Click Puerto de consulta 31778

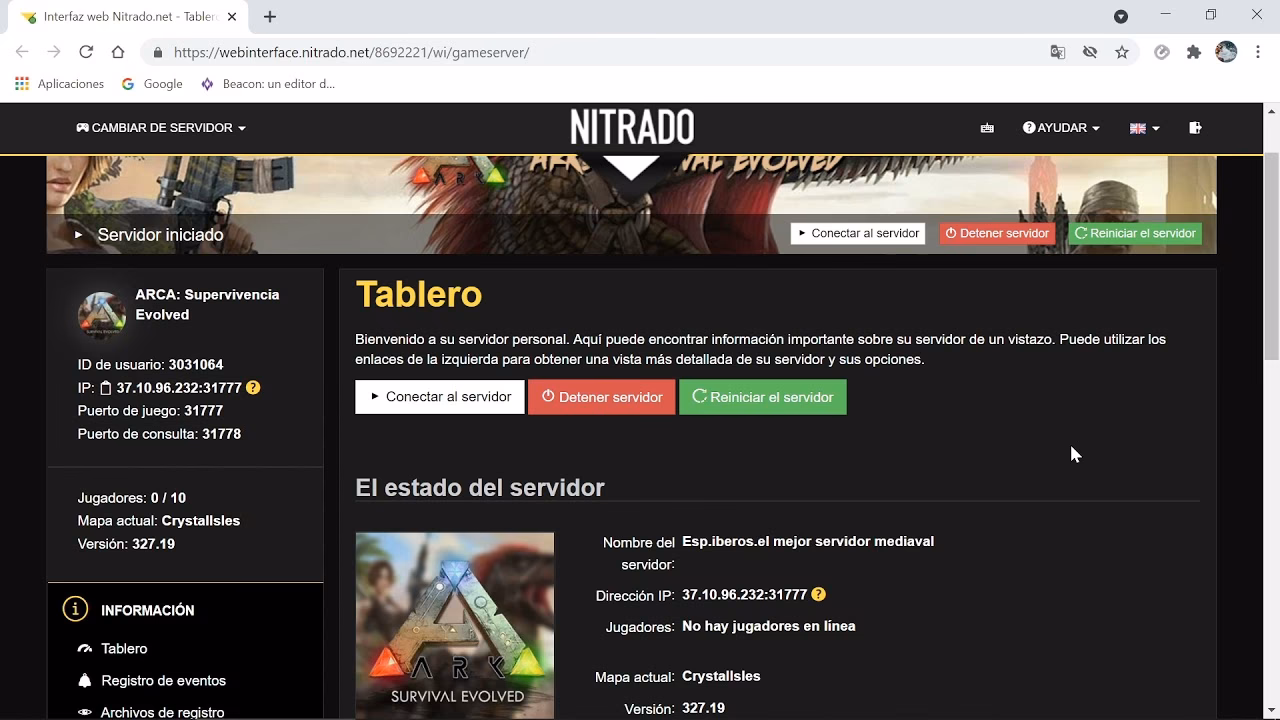click(159, 434)
